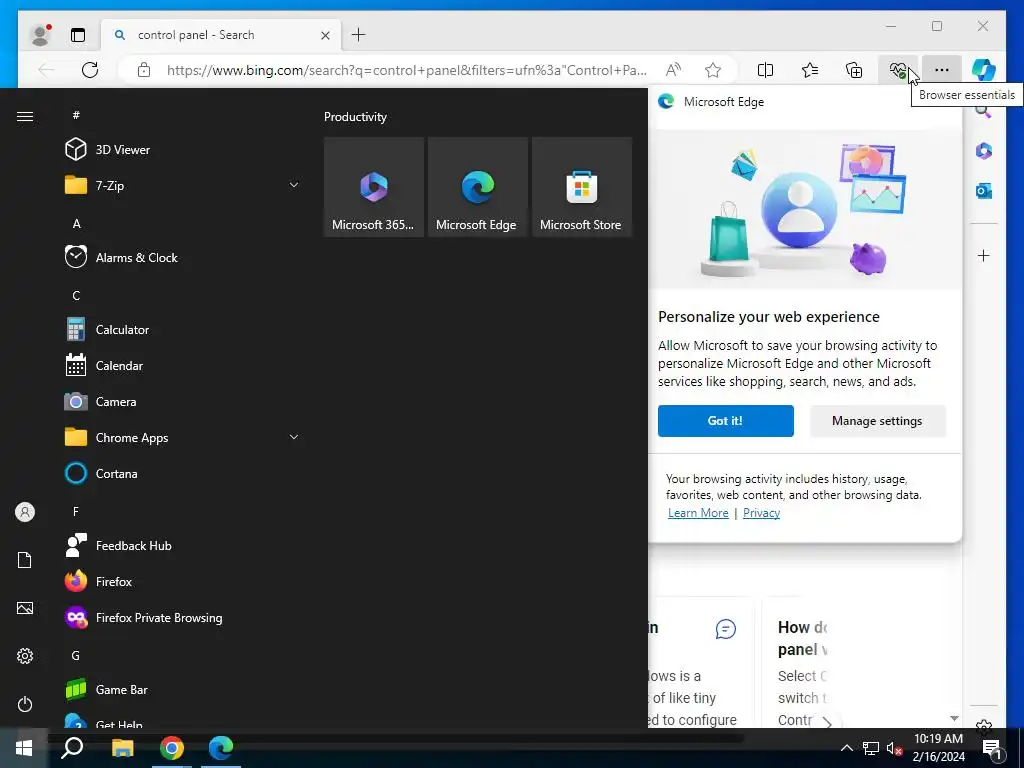Open Edge tab actions menu icon
The height and width of the screenshot is (768, 1024).
[x=78, y=35]
